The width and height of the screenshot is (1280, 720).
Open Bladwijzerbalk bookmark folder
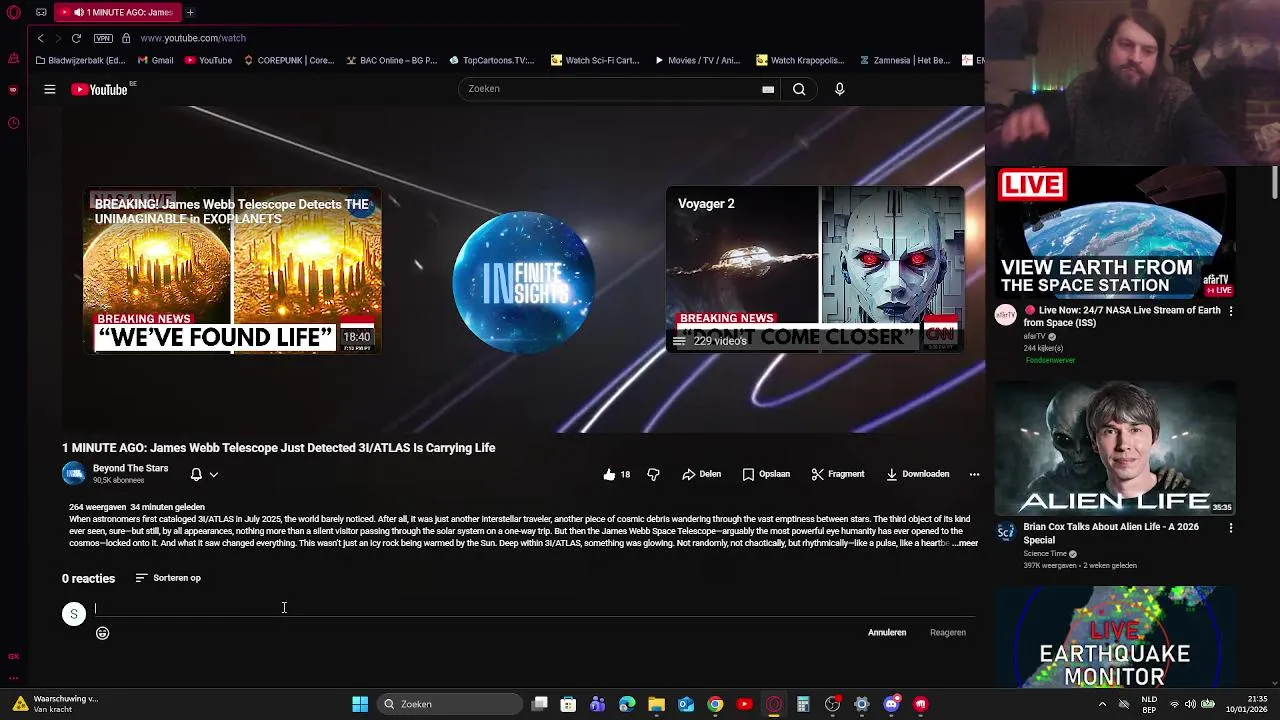click(x=80, y=60)
